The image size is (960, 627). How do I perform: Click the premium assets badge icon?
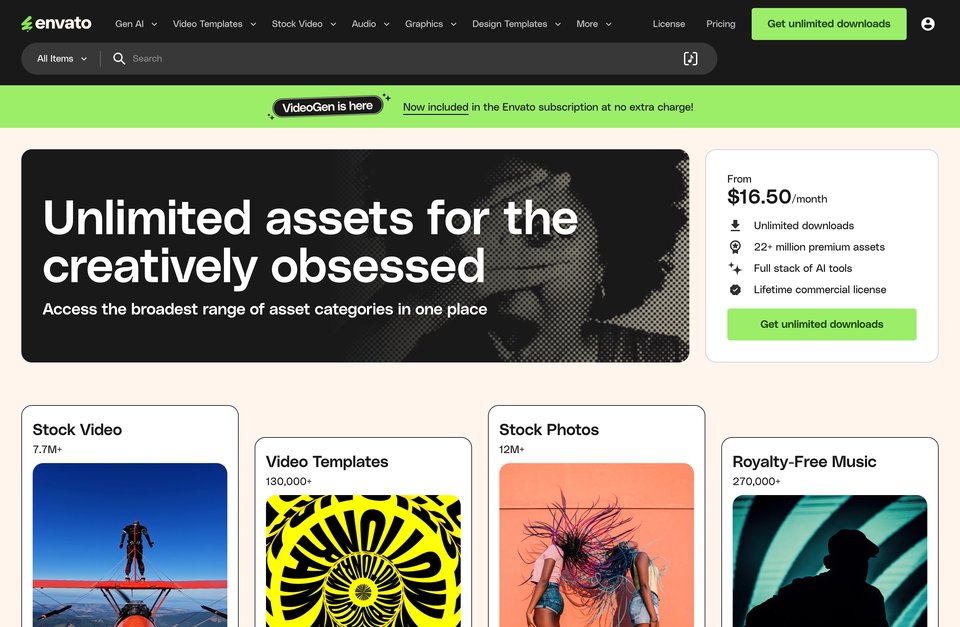735,247
